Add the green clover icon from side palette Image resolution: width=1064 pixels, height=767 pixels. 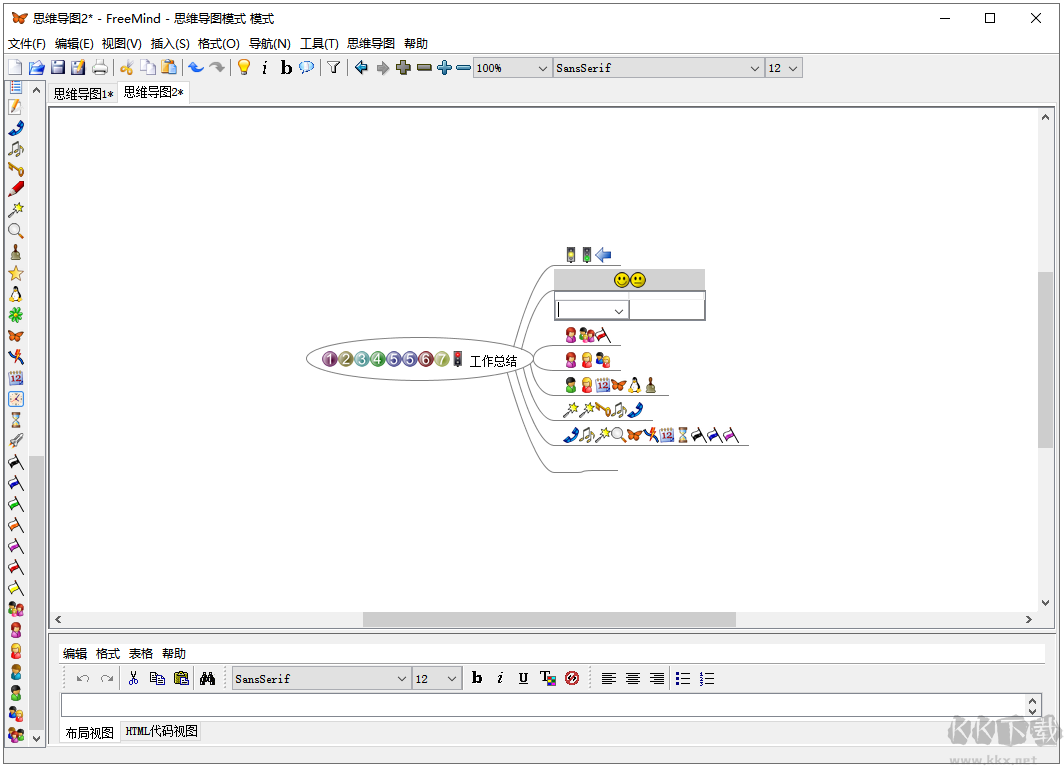[16, 315]
